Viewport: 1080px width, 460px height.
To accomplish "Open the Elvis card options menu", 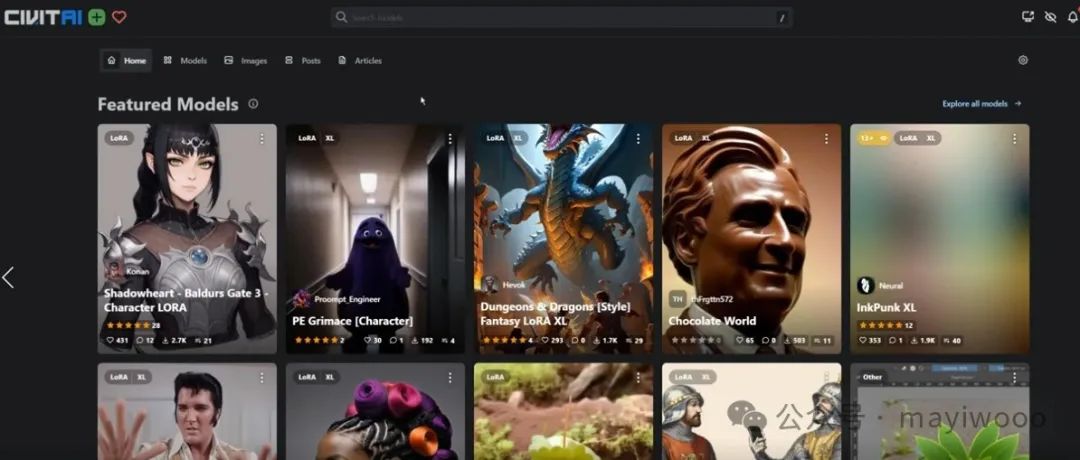I will [x=262, y=377].
